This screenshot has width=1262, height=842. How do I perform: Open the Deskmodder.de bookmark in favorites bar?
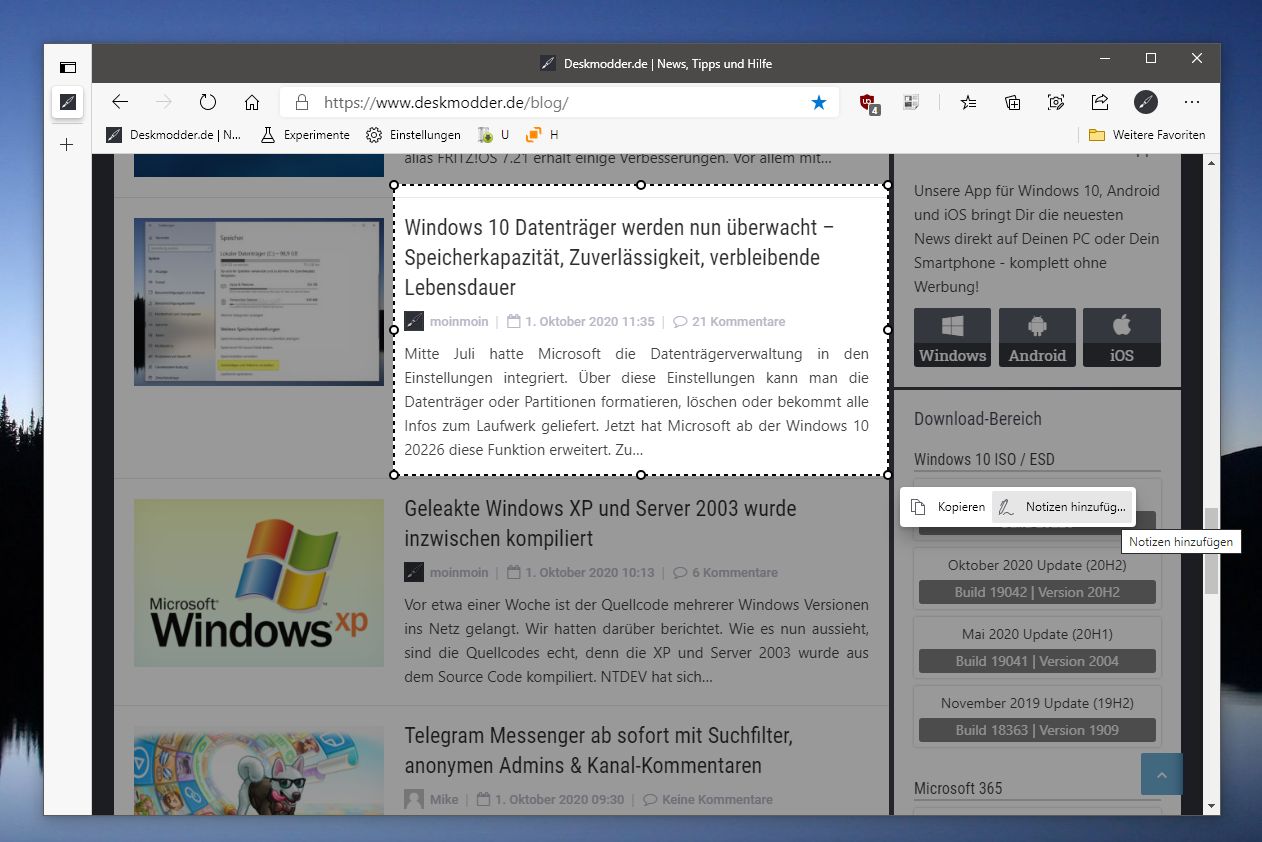click(x=174, y=135)
